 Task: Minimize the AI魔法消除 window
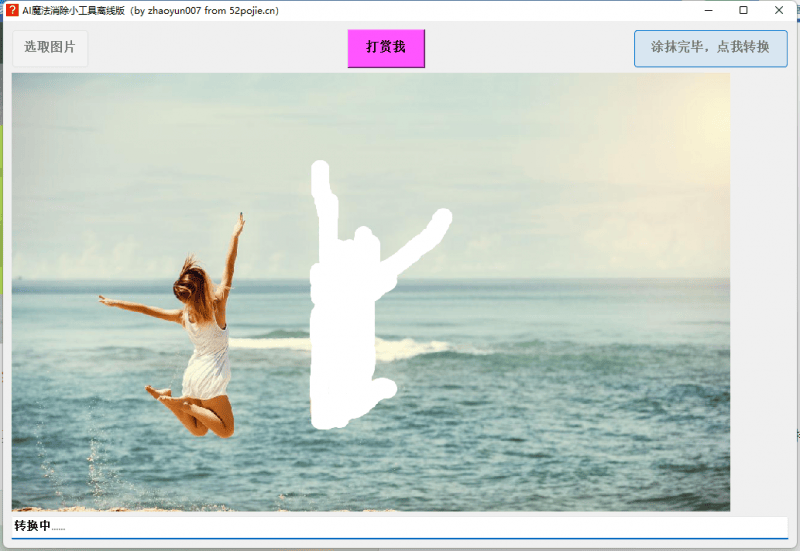708,10
